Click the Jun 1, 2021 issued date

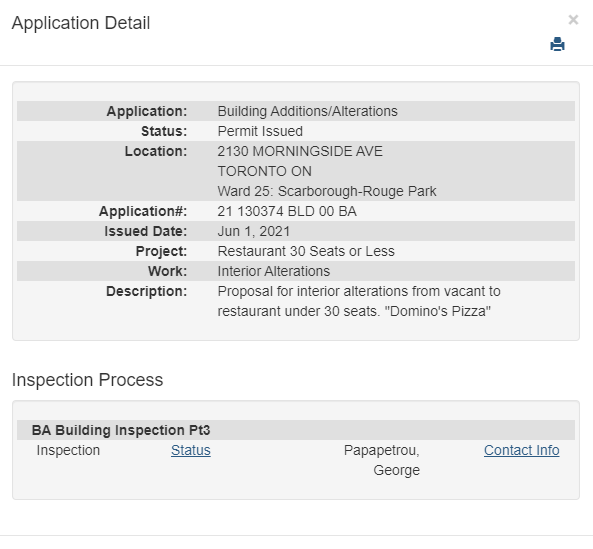point(254,231)
